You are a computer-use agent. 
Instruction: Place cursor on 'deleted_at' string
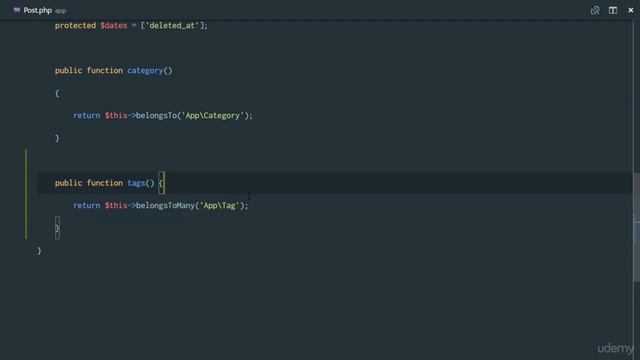point(172,25)
